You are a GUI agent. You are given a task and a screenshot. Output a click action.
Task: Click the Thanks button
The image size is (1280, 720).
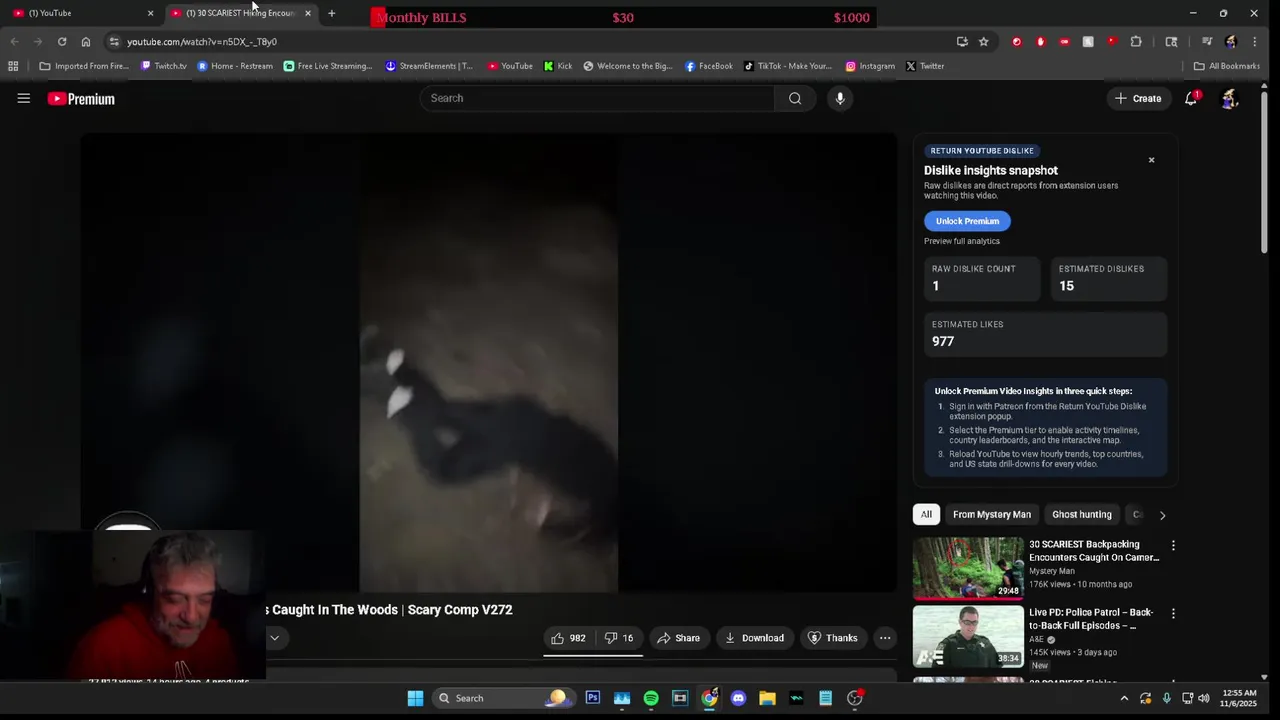[x=832, y=638]
